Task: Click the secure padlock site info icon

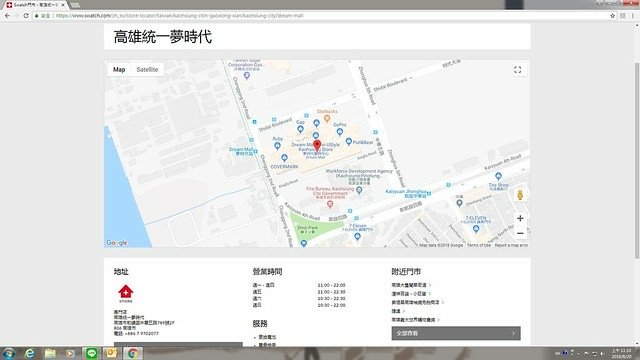Action: (37, 16)
